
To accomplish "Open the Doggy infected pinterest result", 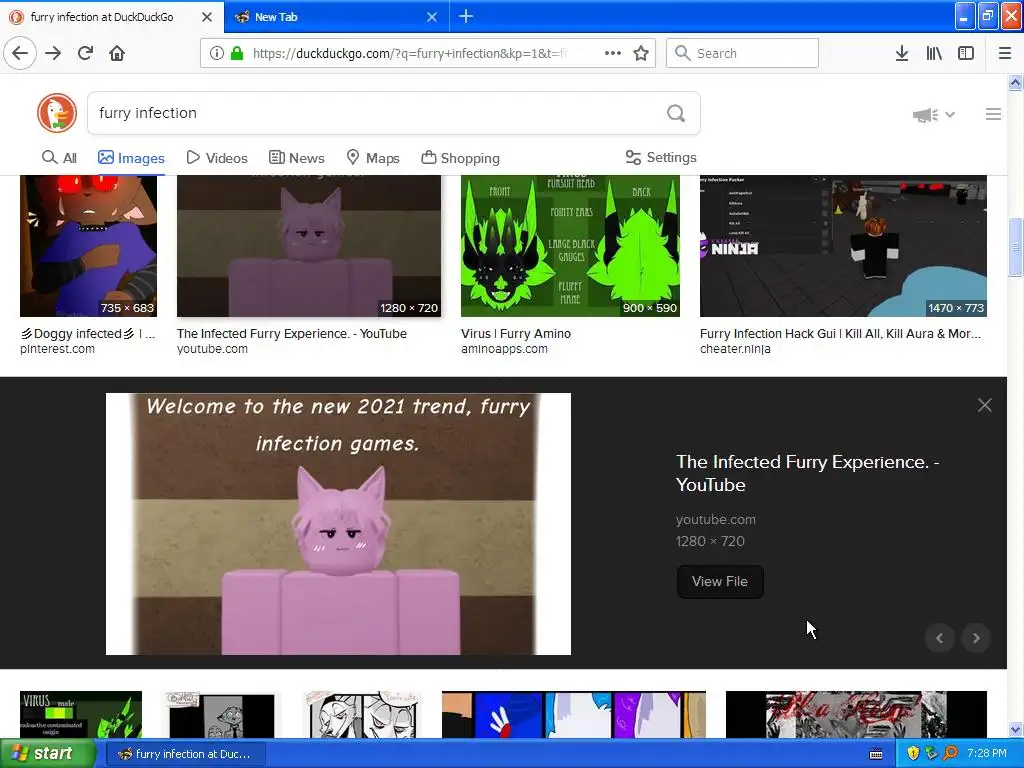I will (88, 334).
